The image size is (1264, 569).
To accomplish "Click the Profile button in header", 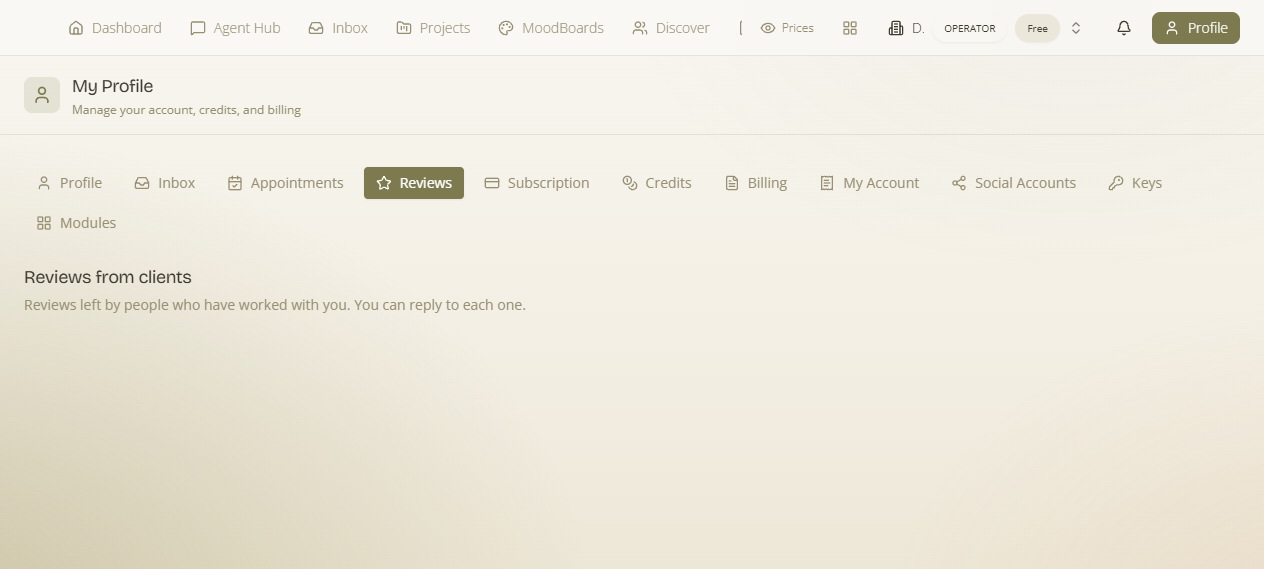I will tap(1196, 28).
